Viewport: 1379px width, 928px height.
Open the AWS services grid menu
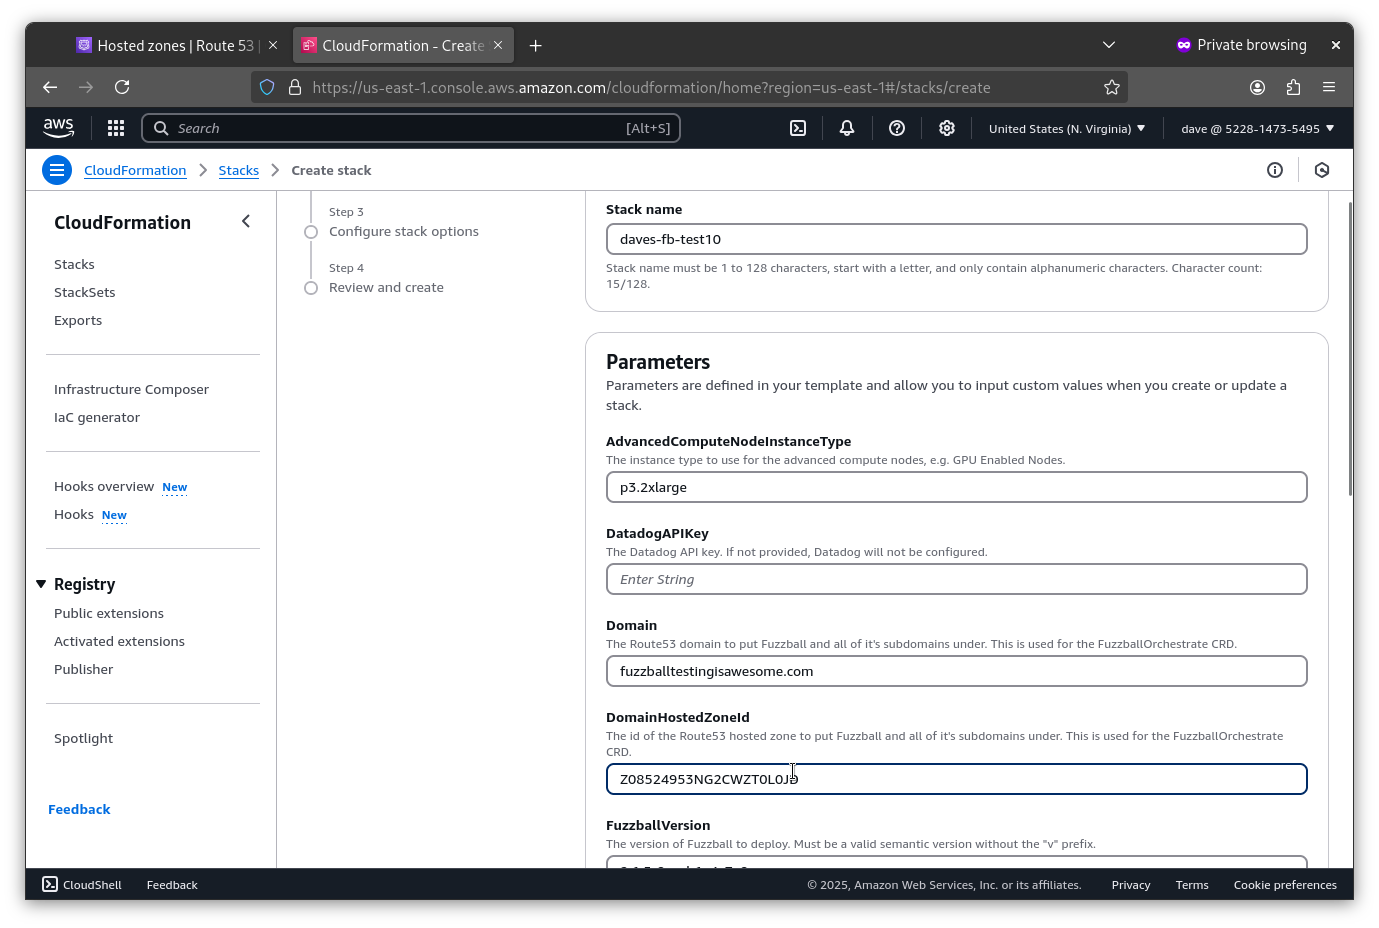pos(116,128)
